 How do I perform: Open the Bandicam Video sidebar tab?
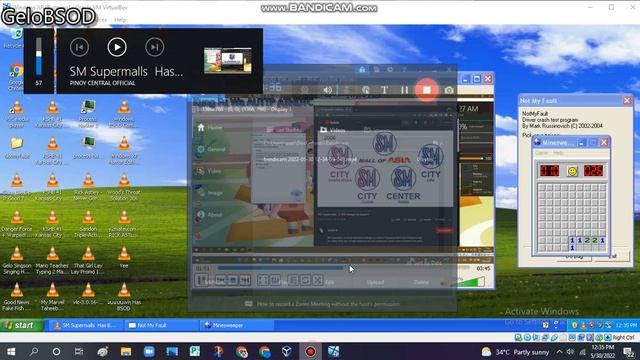click(210, 171)
